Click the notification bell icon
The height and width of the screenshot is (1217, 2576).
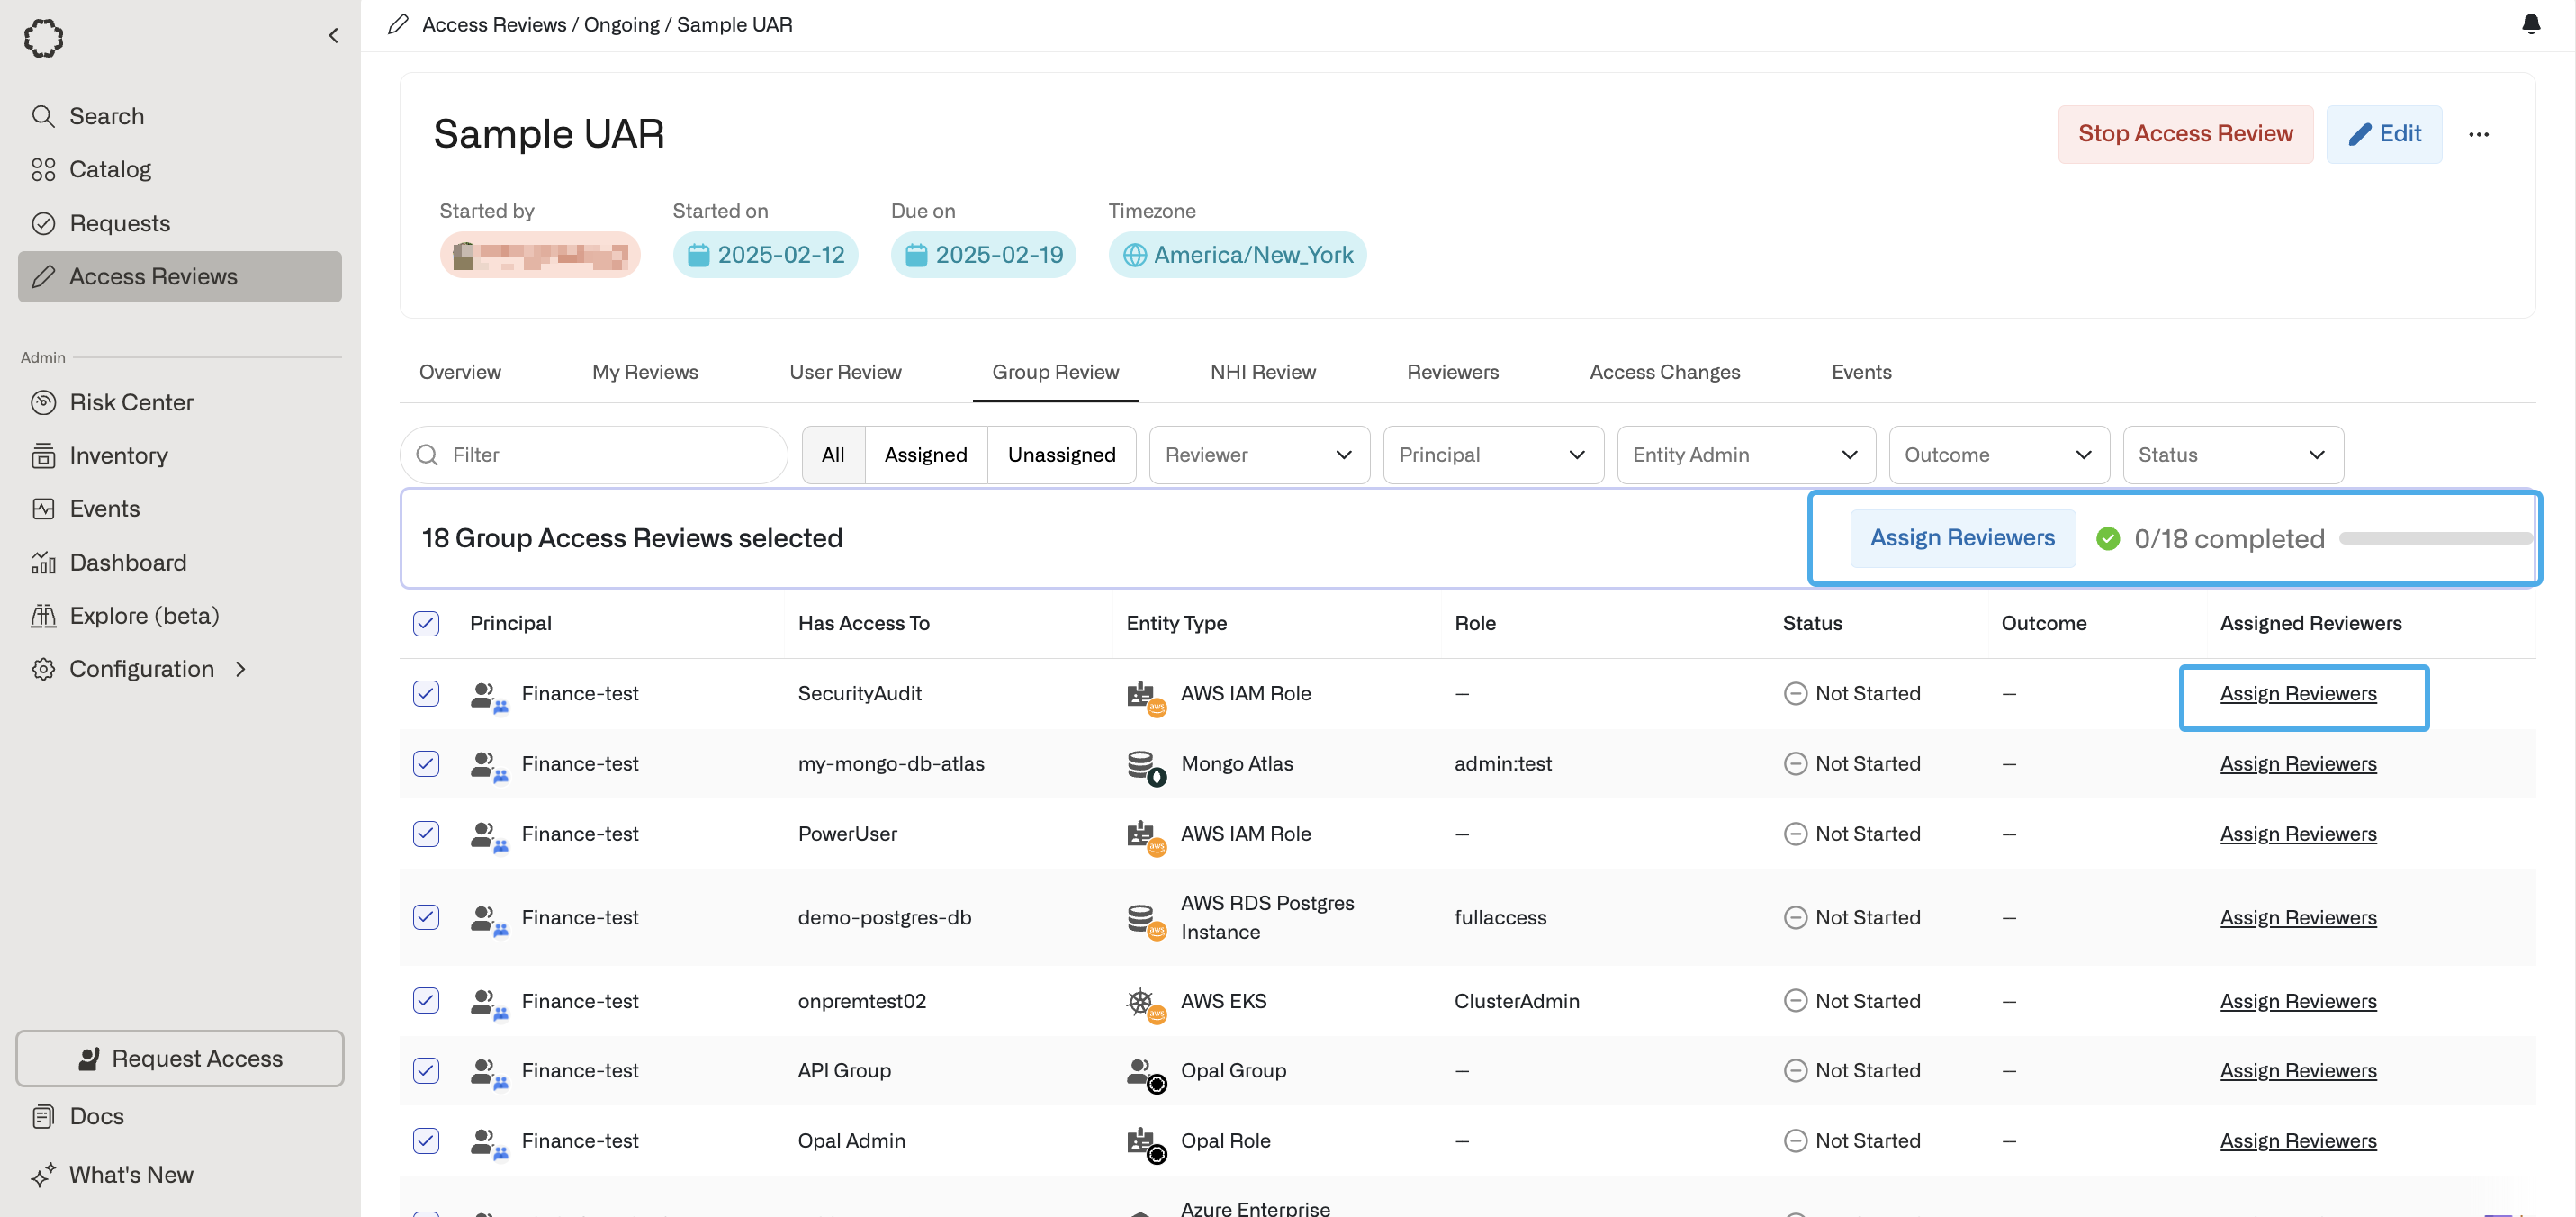(x=2530, y=24)
